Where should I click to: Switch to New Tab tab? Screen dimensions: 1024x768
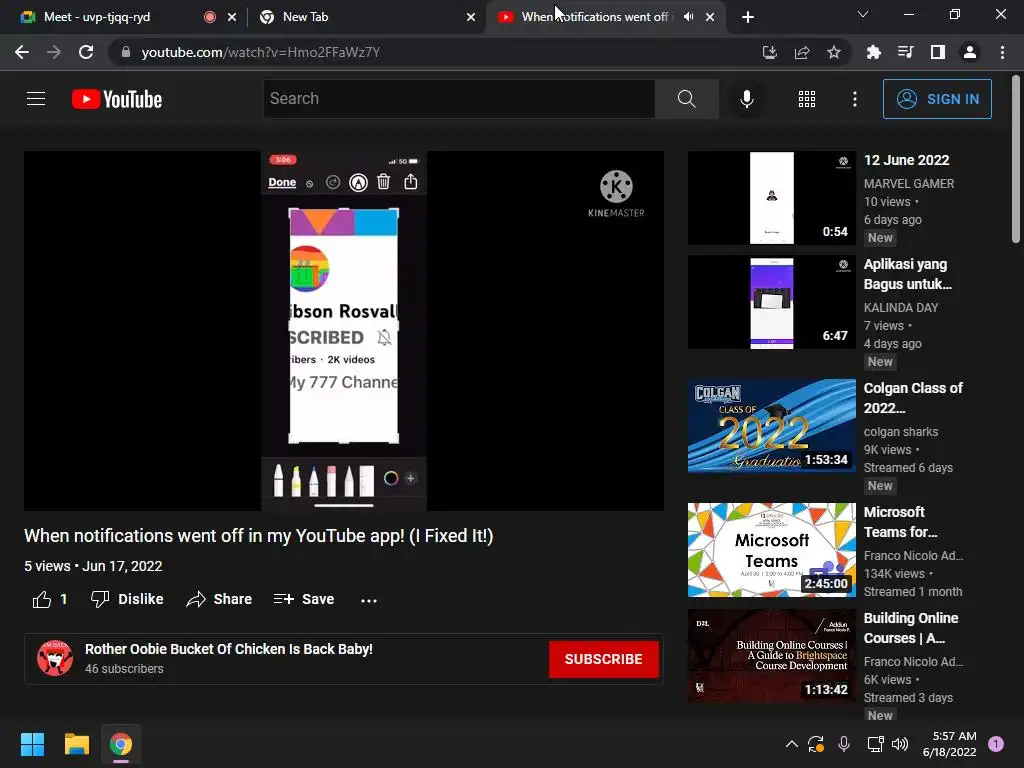[366, 17]
